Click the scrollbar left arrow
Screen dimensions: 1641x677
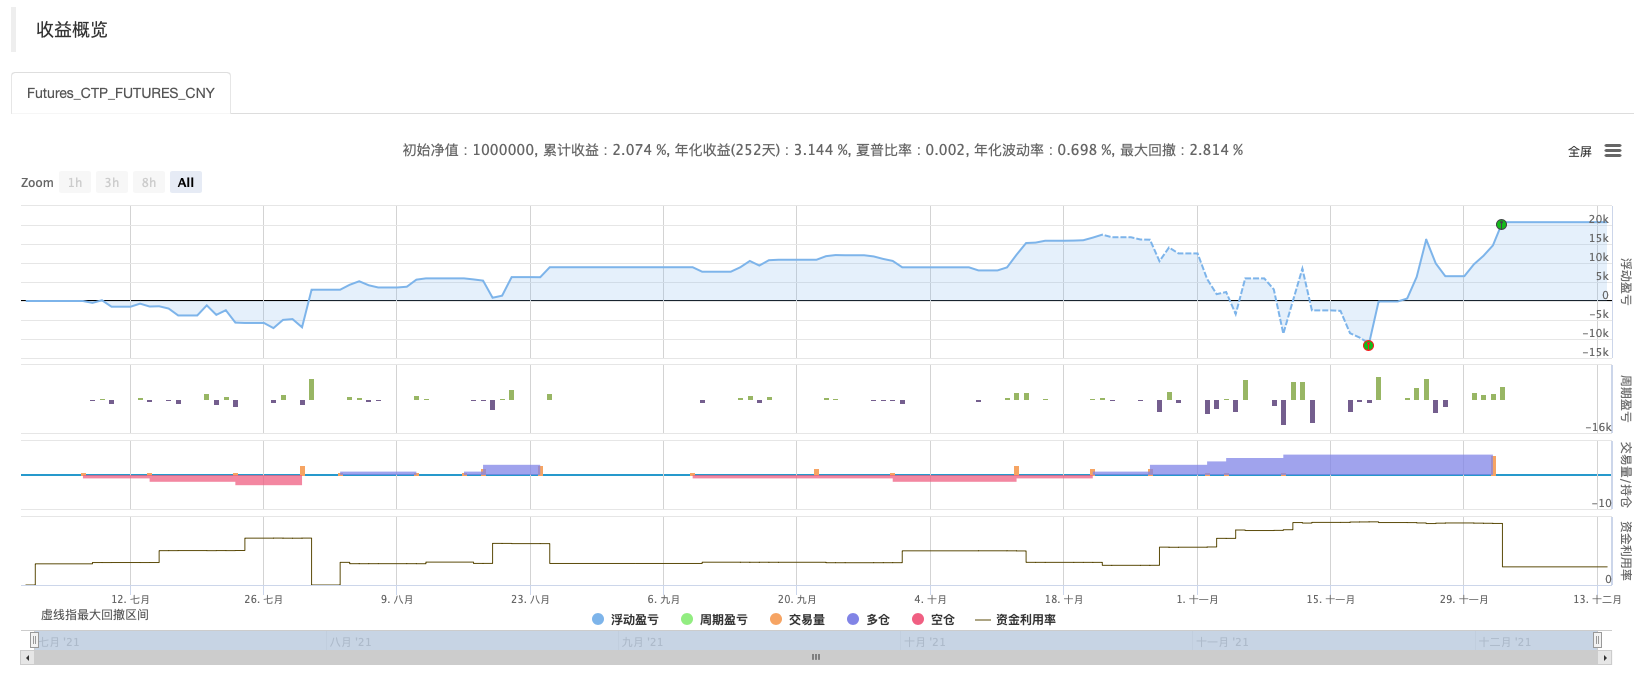[26, 658]
